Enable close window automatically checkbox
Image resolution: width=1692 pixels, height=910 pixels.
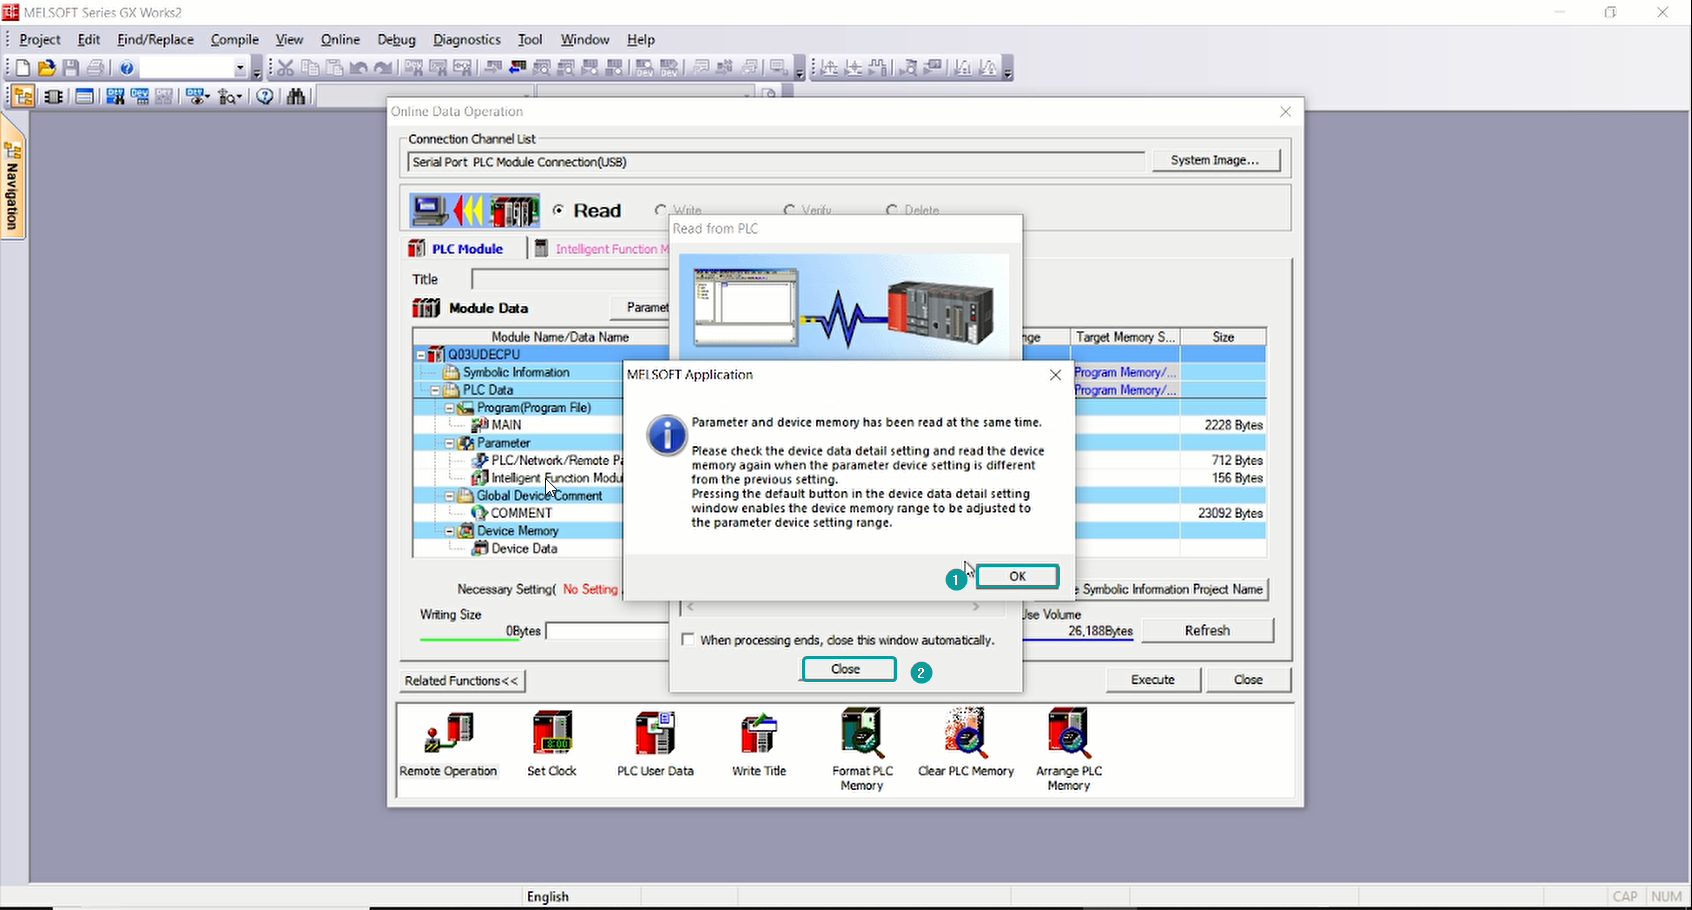(688, 640)
